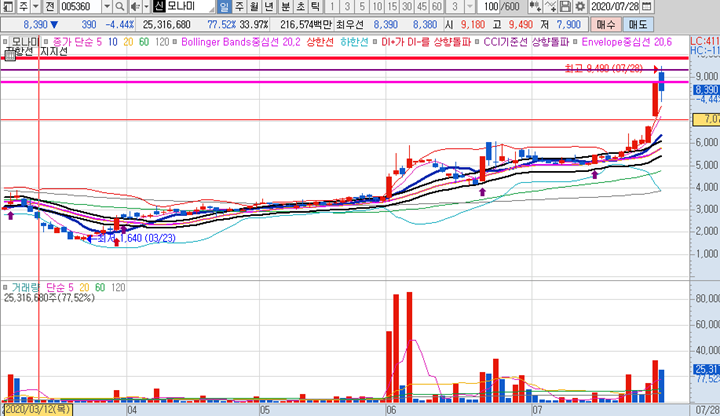
Task: Click the 상한선 legend label
Action: click(320, 42)
